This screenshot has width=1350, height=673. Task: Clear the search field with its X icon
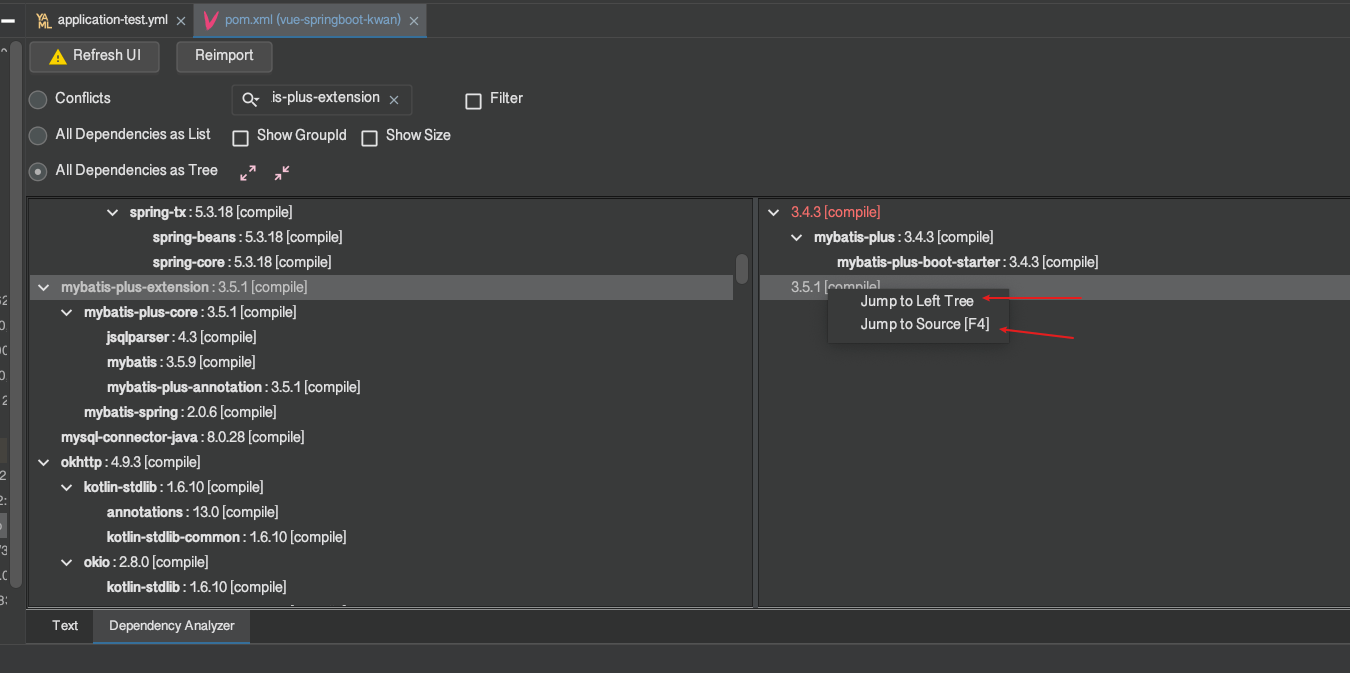click(x=394, y=100)
